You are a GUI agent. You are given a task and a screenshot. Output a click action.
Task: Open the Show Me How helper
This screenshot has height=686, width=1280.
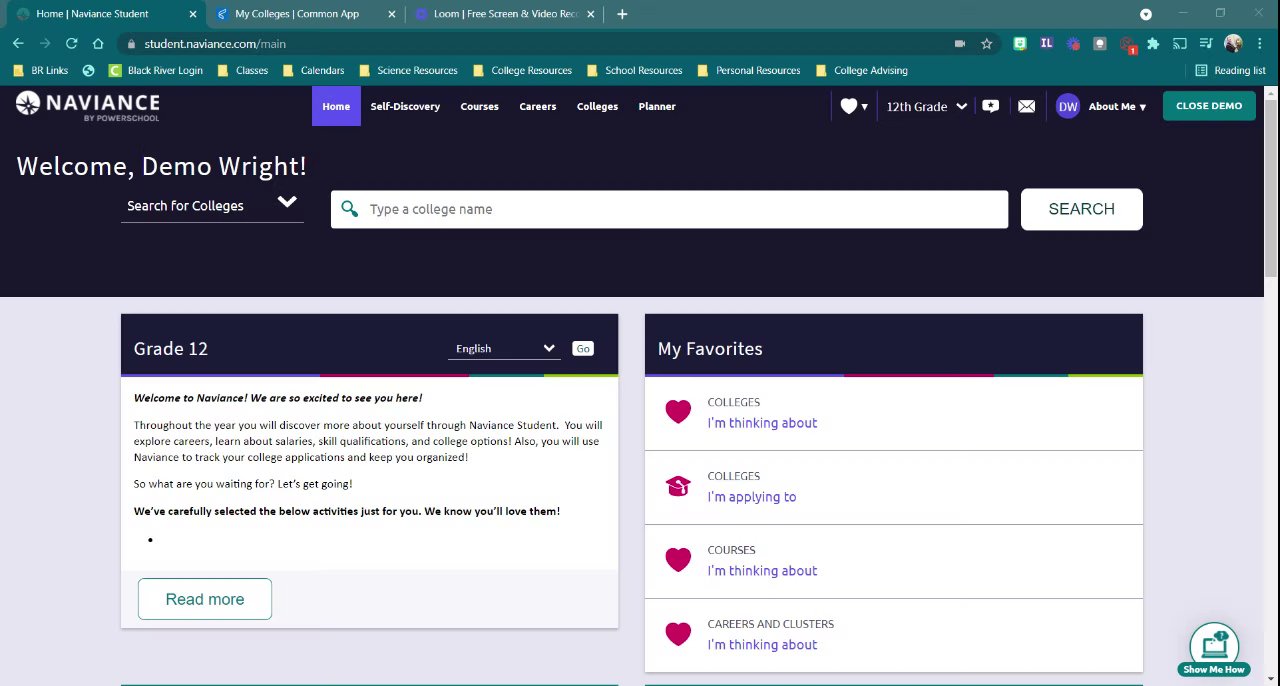[1214, 649]
